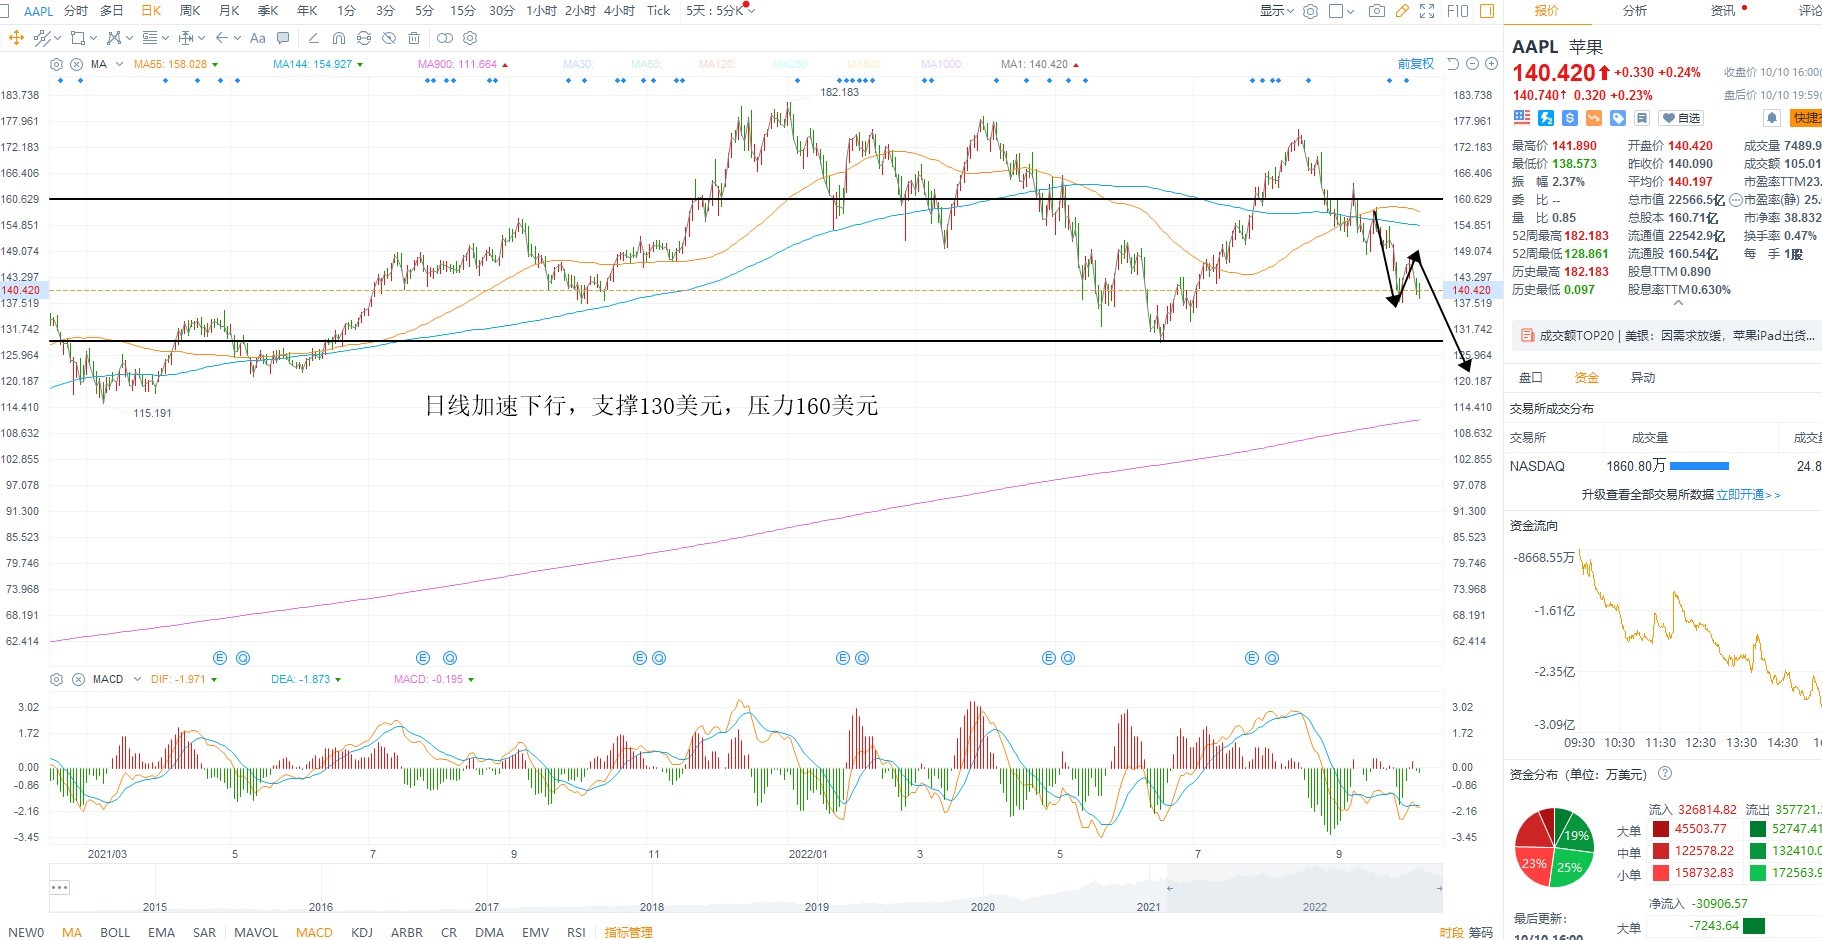Switch to the 分时 intraday tab
Screen dimensions: 1822x940
pyautogui.click(x=76, y=11)
